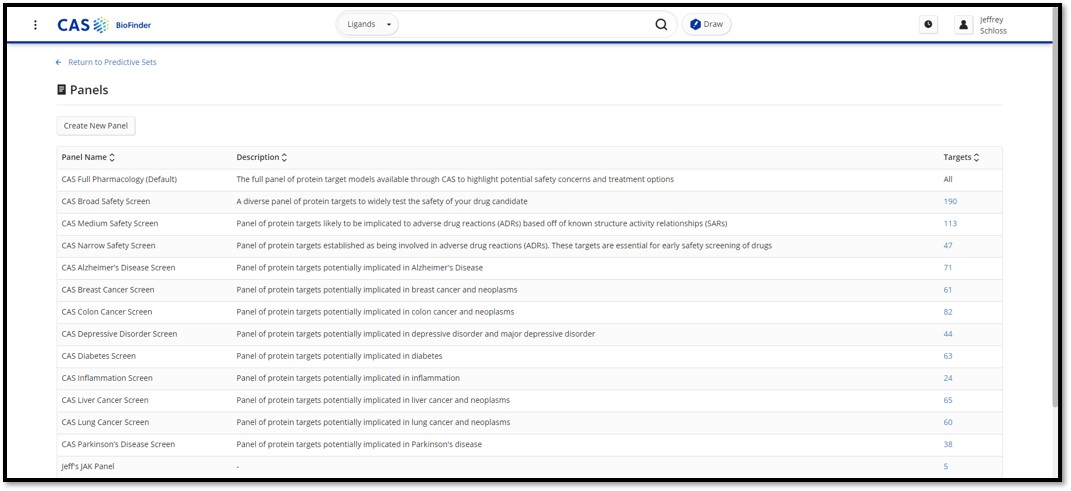
Task: Open 47 targets for Narrow Safety Screen
Action: pyautogui.click(x=948, y=245)
